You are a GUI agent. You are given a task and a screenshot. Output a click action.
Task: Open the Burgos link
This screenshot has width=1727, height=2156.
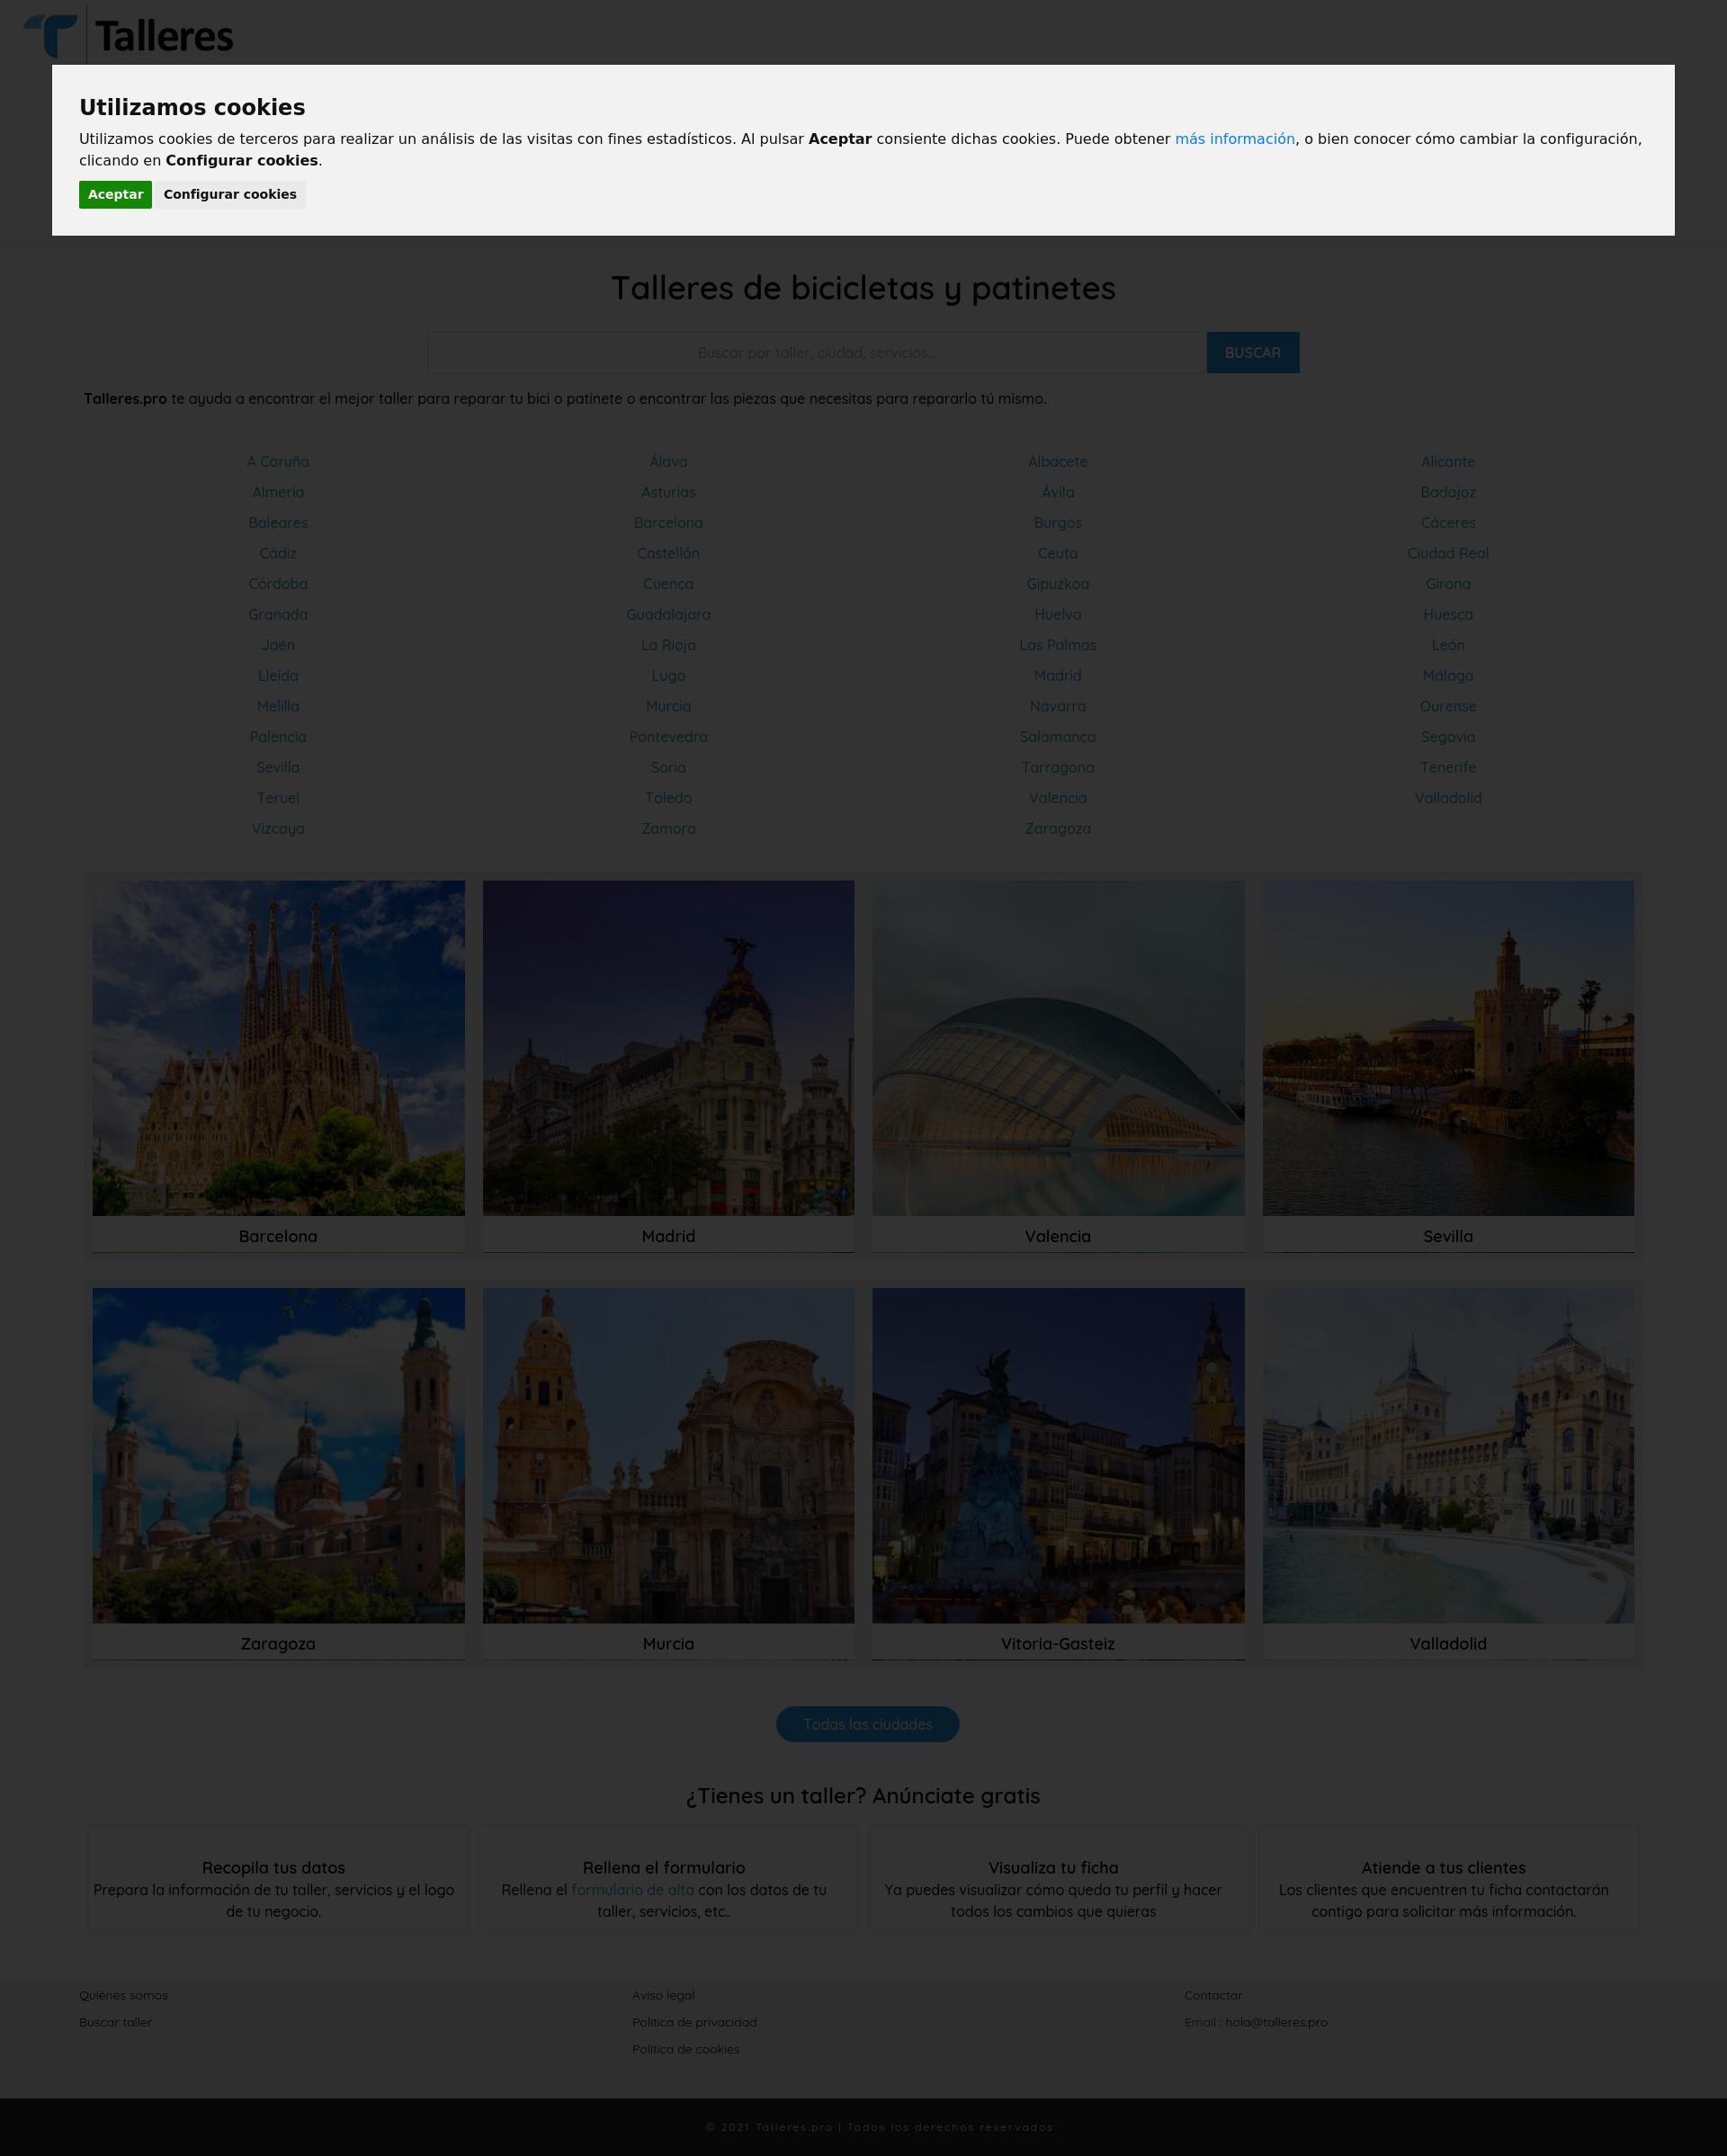click(1057, 523)
